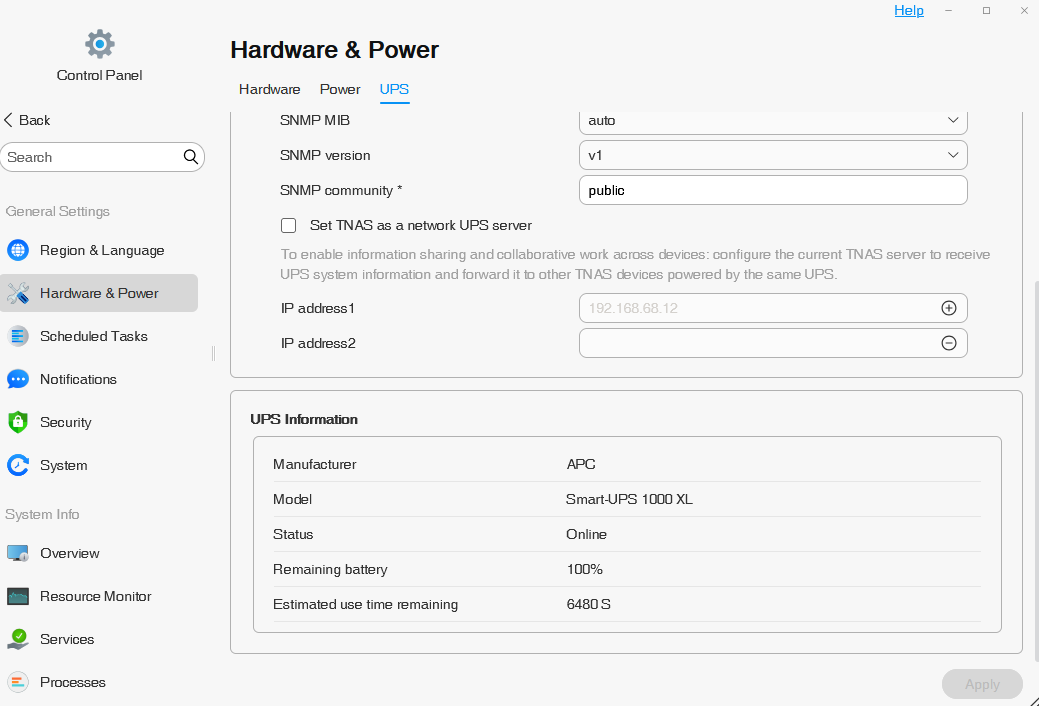Click the Control Panel gear icon
Viewport: 1039px width, 706px height.
tap(99, 44)
